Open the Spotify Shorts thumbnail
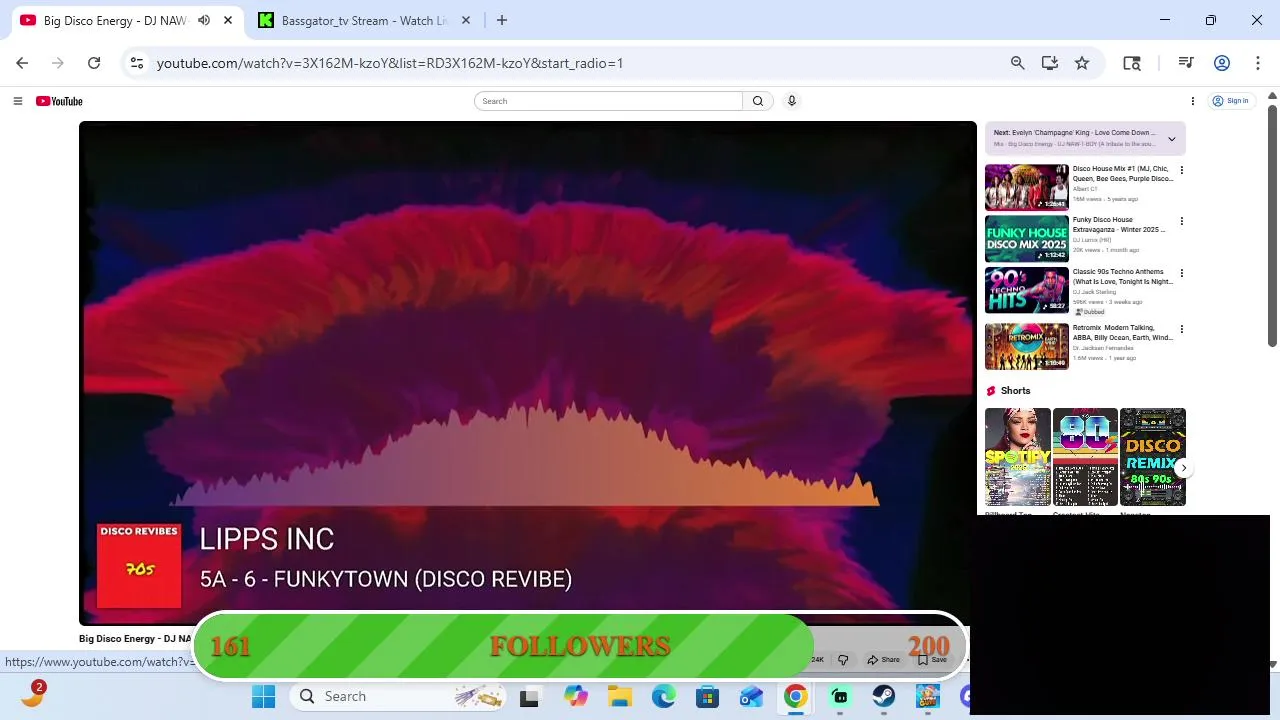 [1018, 457]
